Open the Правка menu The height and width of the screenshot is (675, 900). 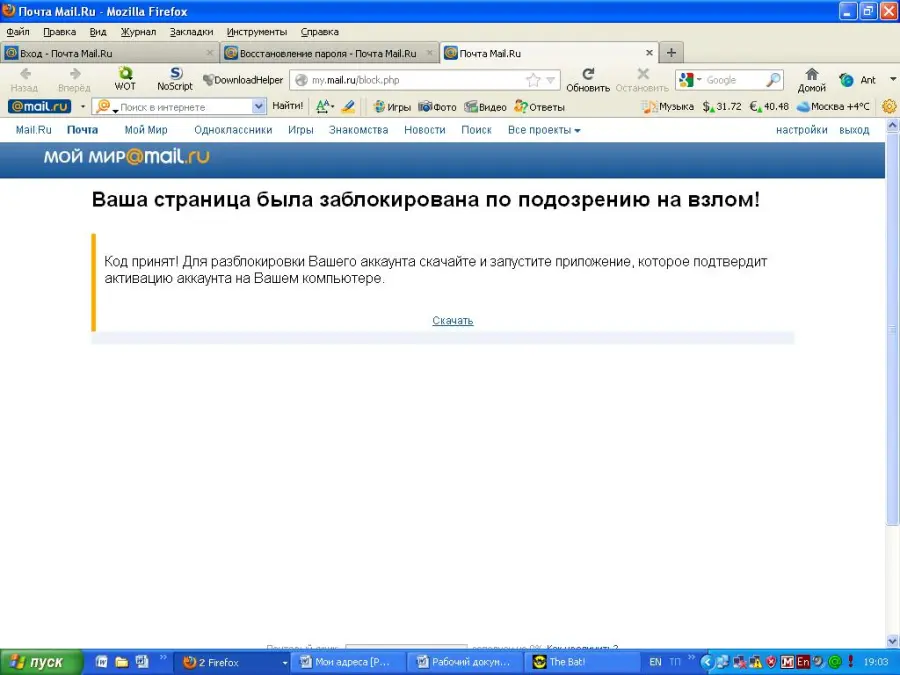tap(60, 32)
